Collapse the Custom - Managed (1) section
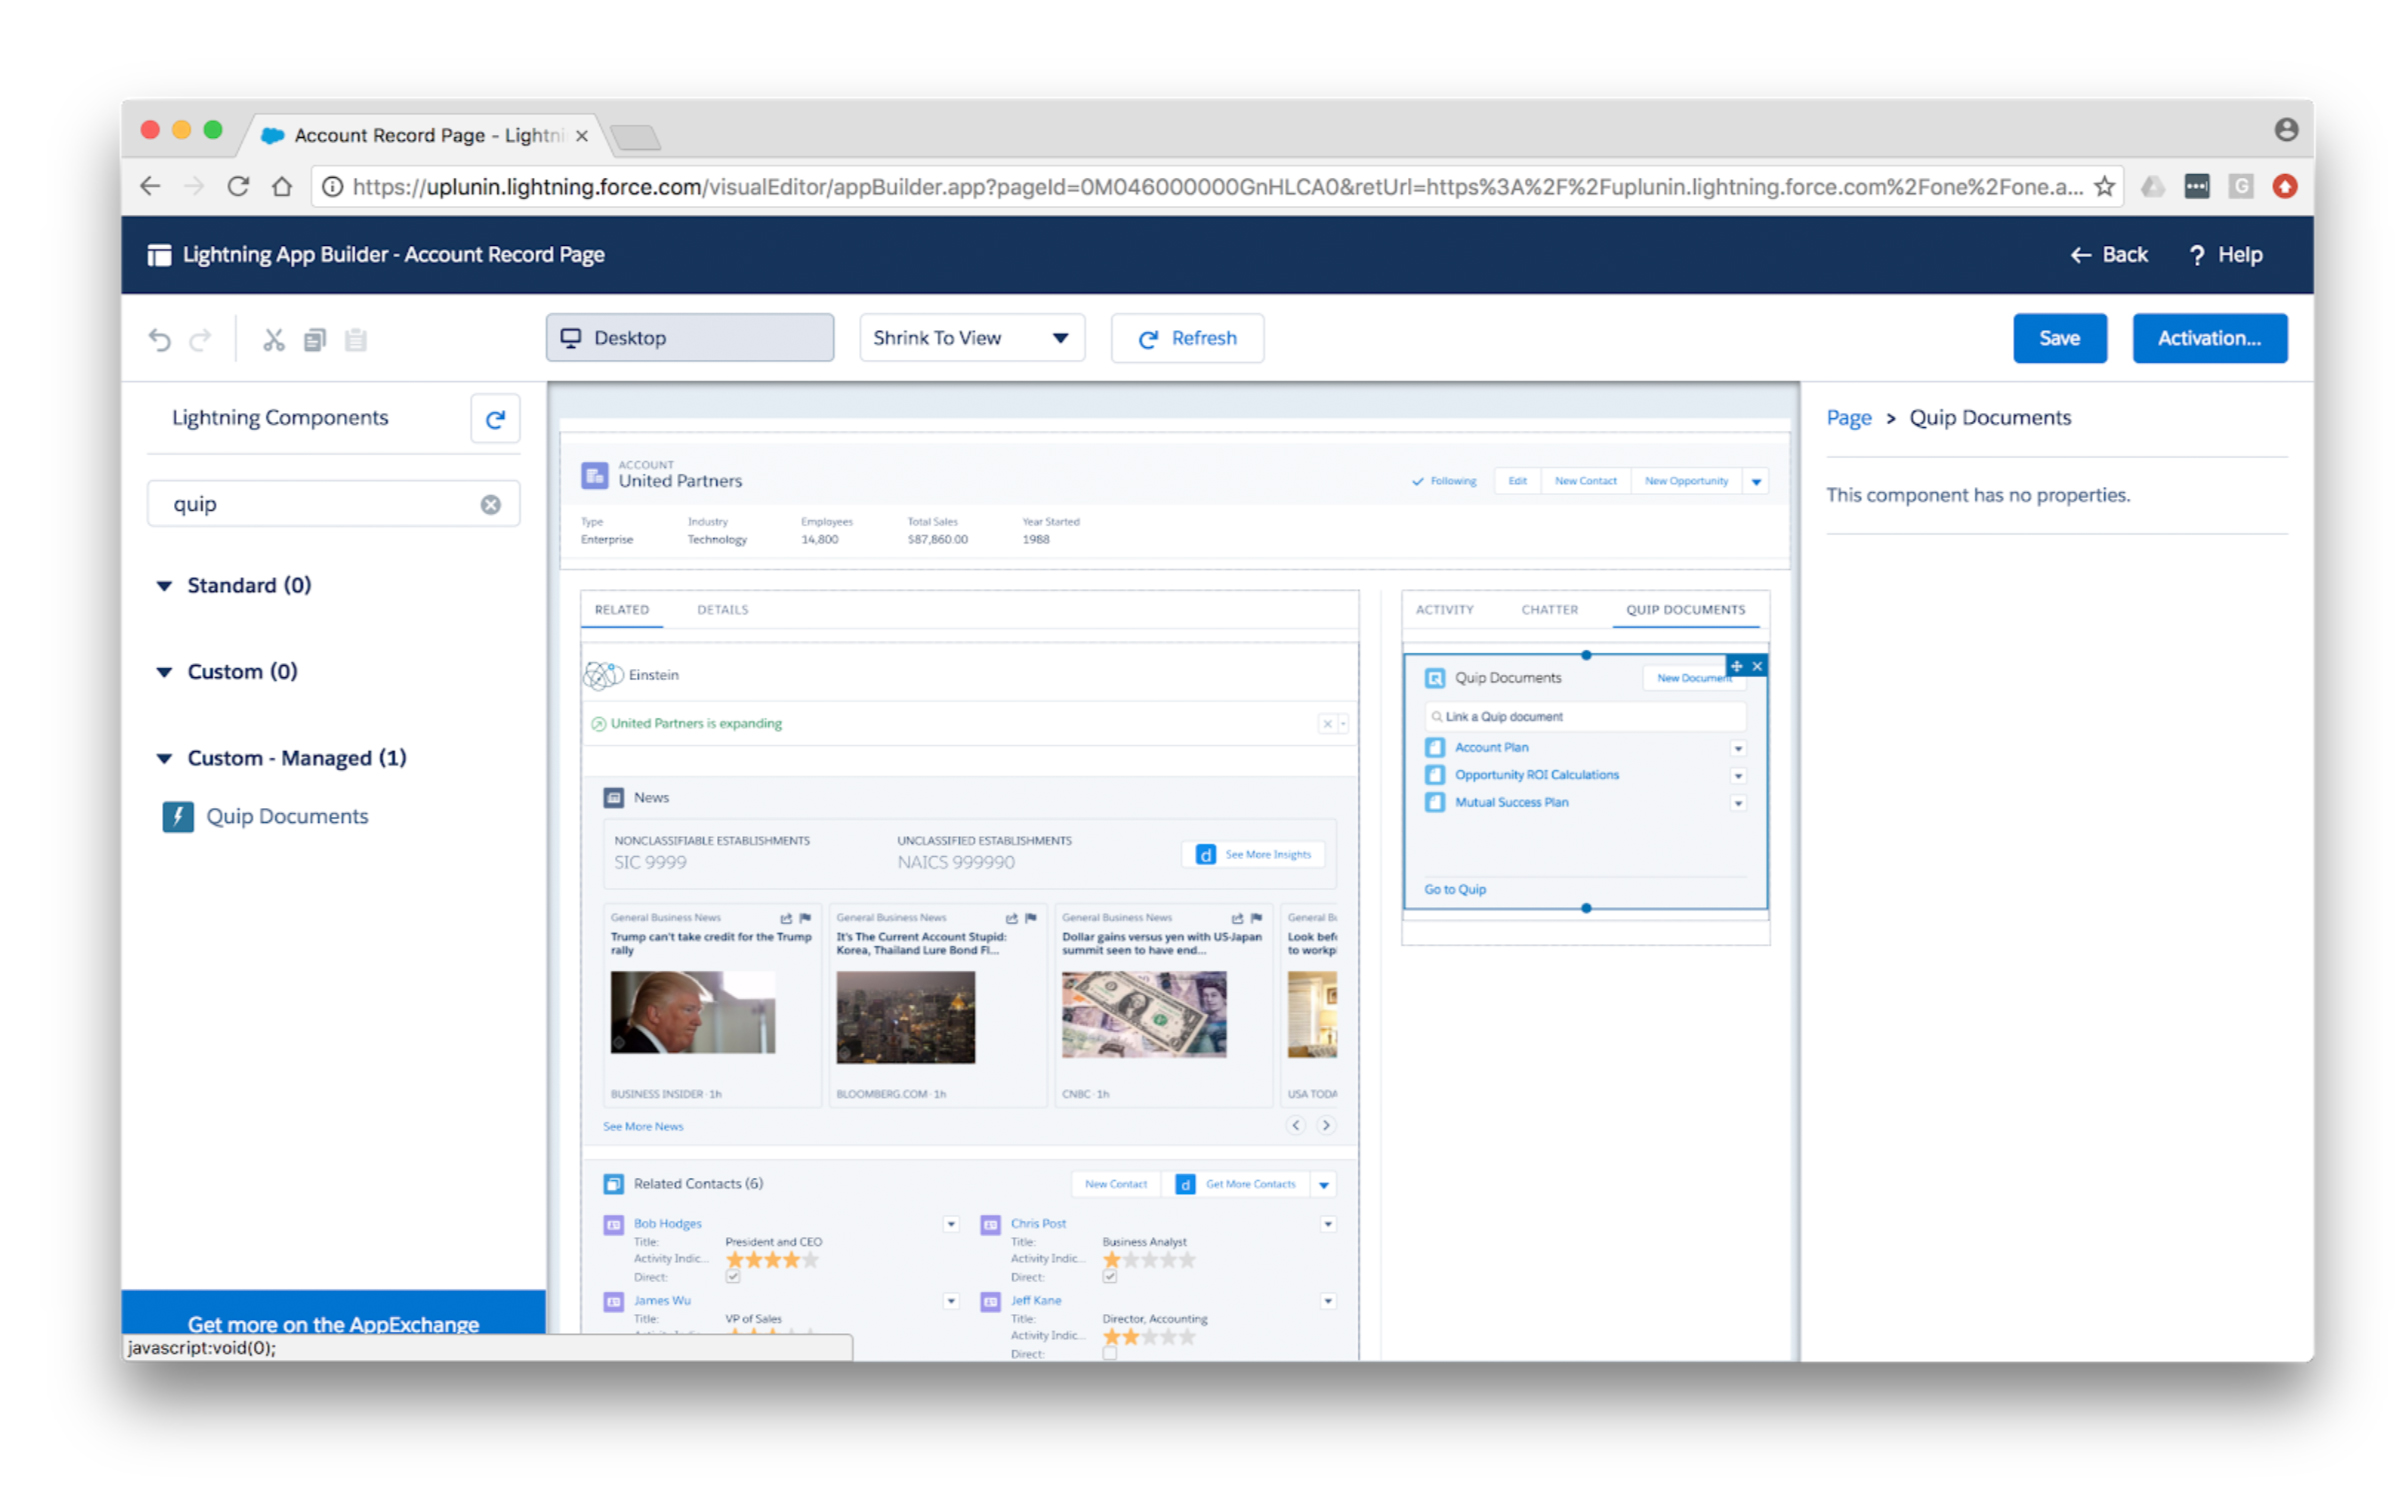The image size is (2408, 1494). point(164,758)
